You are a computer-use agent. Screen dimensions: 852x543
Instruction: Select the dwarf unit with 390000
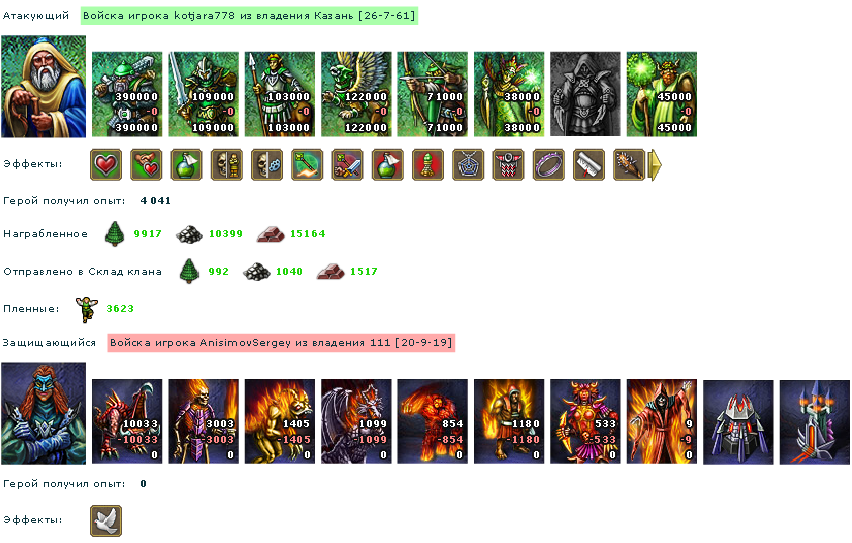[x=127, y=94]
